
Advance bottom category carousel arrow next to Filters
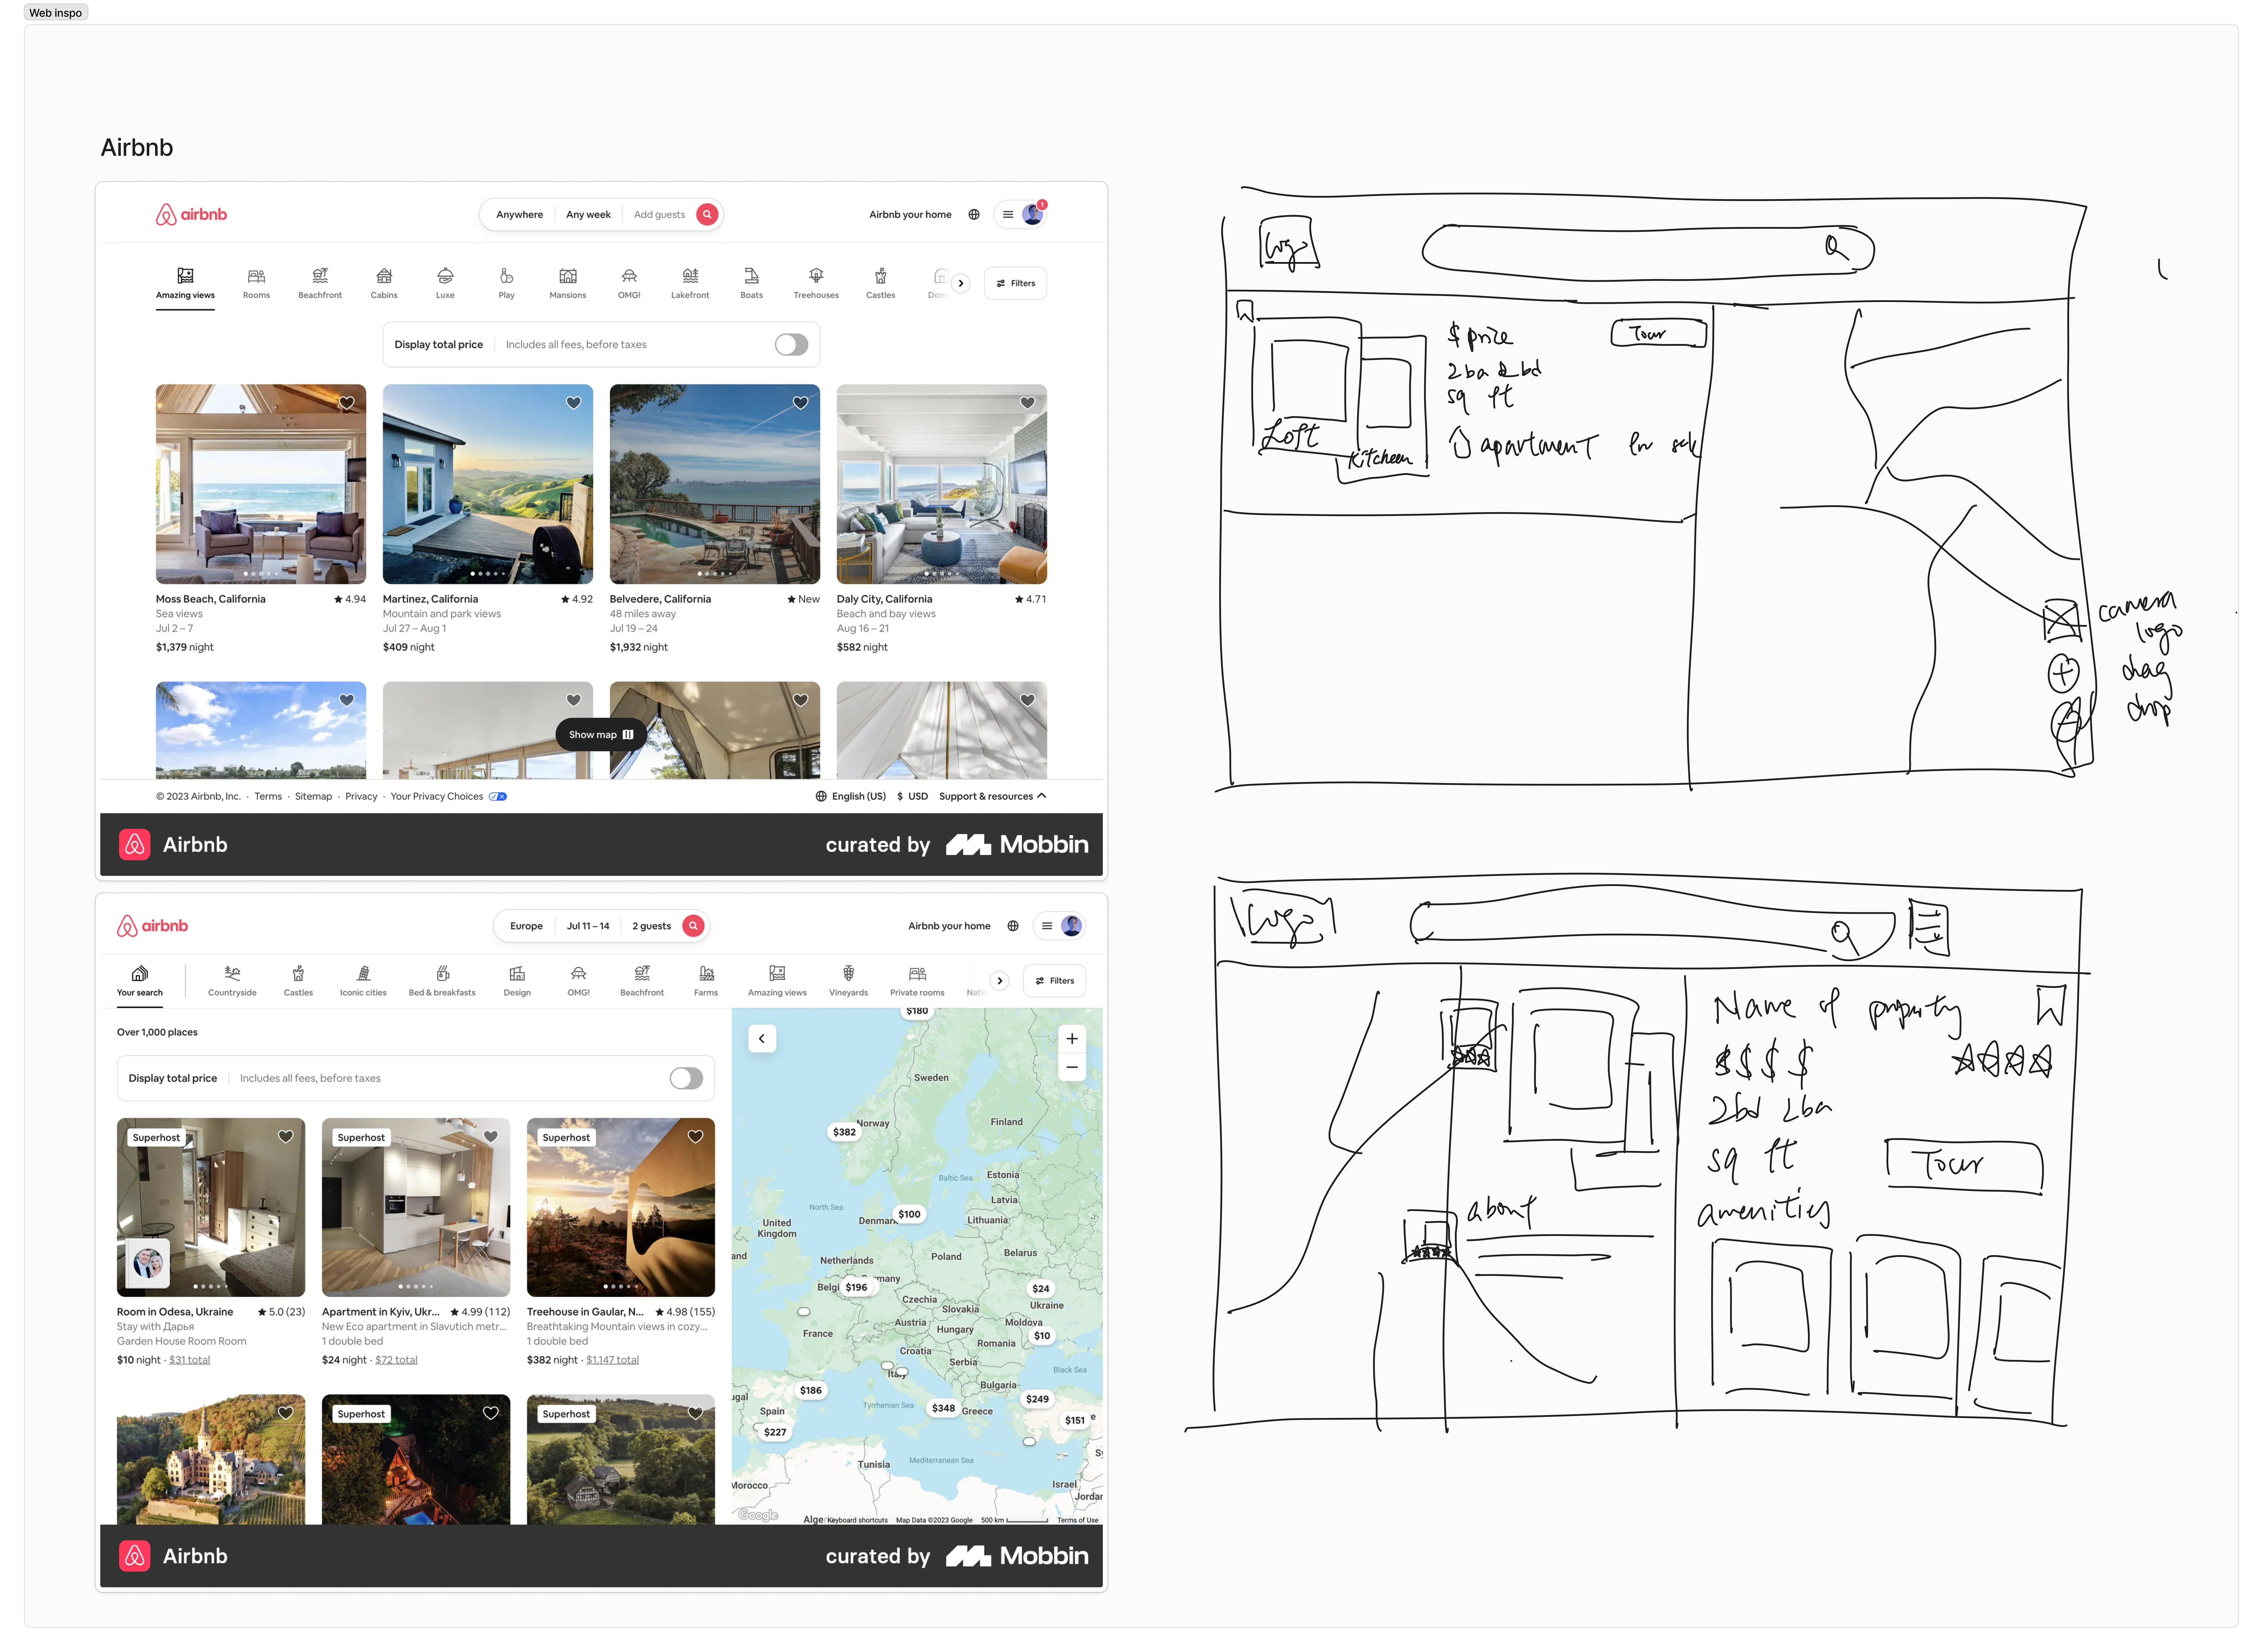(1000, 981)
